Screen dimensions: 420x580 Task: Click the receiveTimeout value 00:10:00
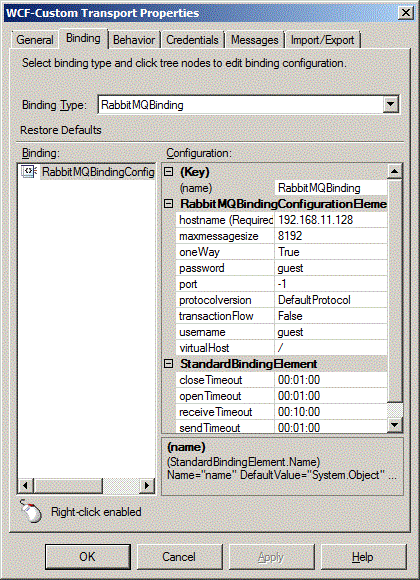point(331,412)
